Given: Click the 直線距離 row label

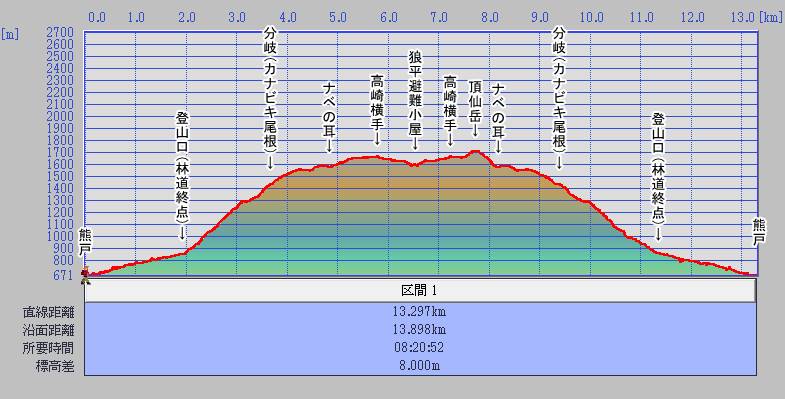Looking at the screenshot, I should click(49, 312).
